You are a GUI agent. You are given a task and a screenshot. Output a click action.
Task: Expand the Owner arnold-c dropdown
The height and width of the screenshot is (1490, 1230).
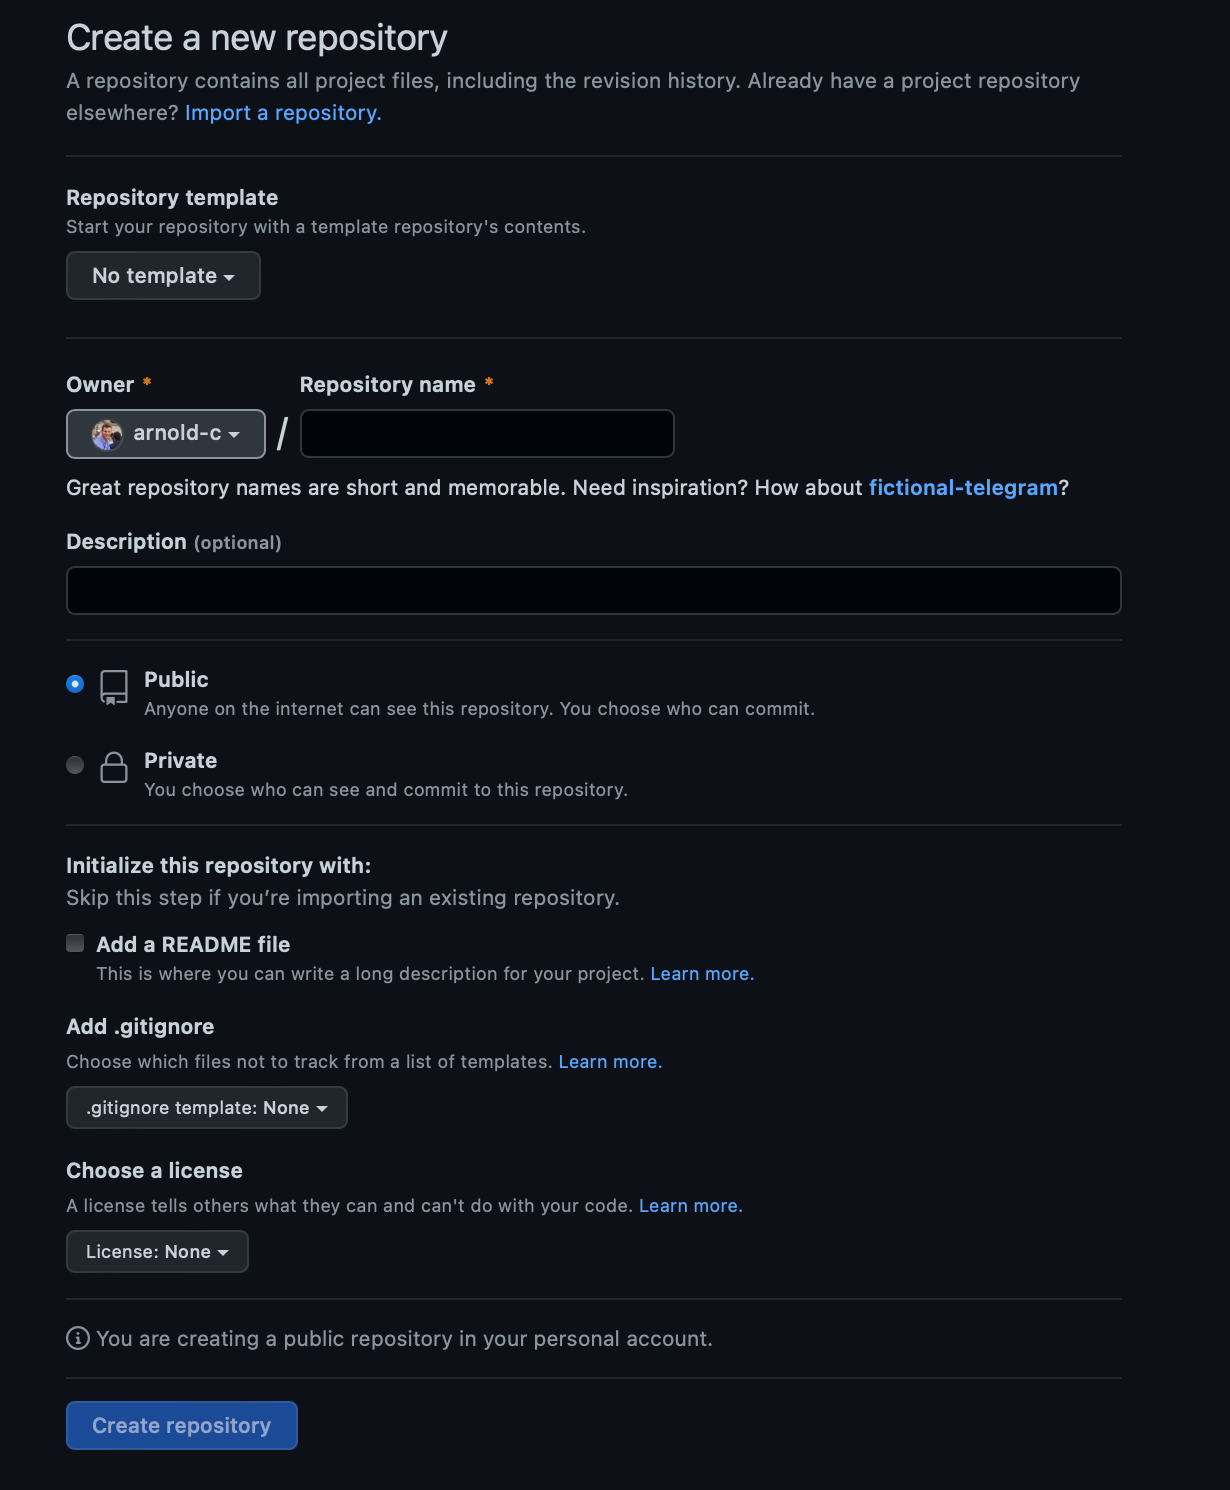tap(166, 434)
